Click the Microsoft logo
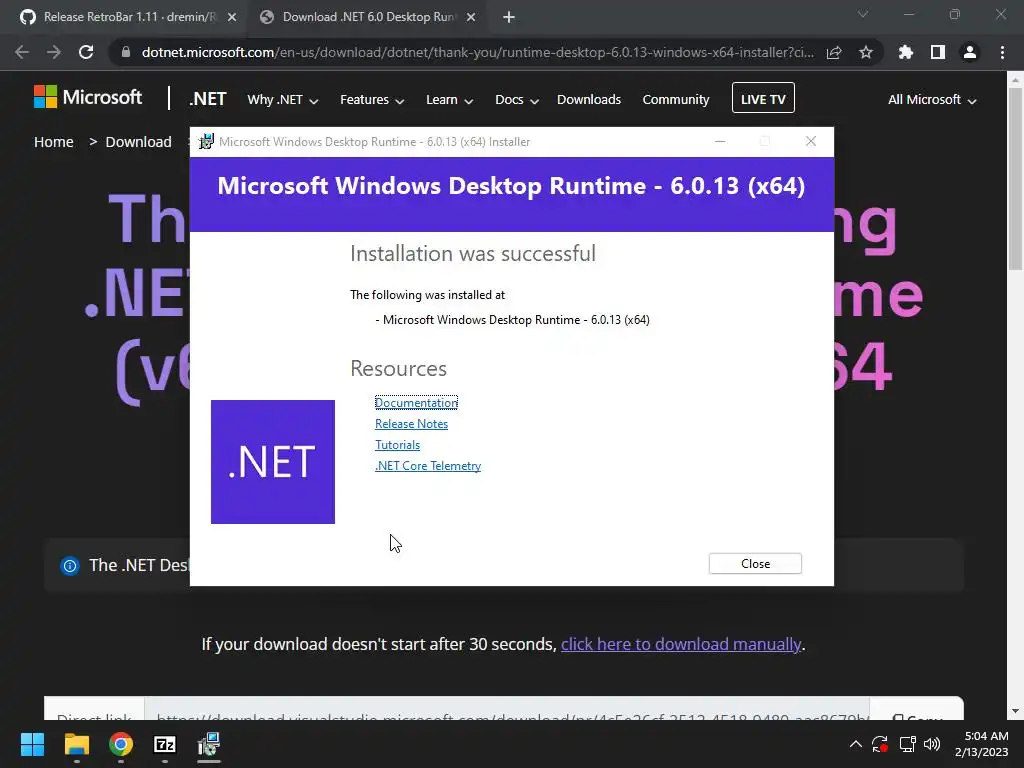This screenshot has height=768, width=1024. click(88, 97)
